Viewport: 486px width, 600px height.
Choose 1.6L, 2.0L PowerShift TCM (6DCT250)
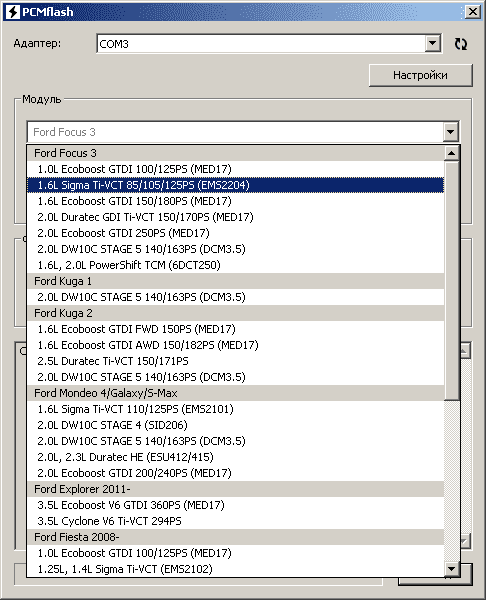(x=235, y=265)
